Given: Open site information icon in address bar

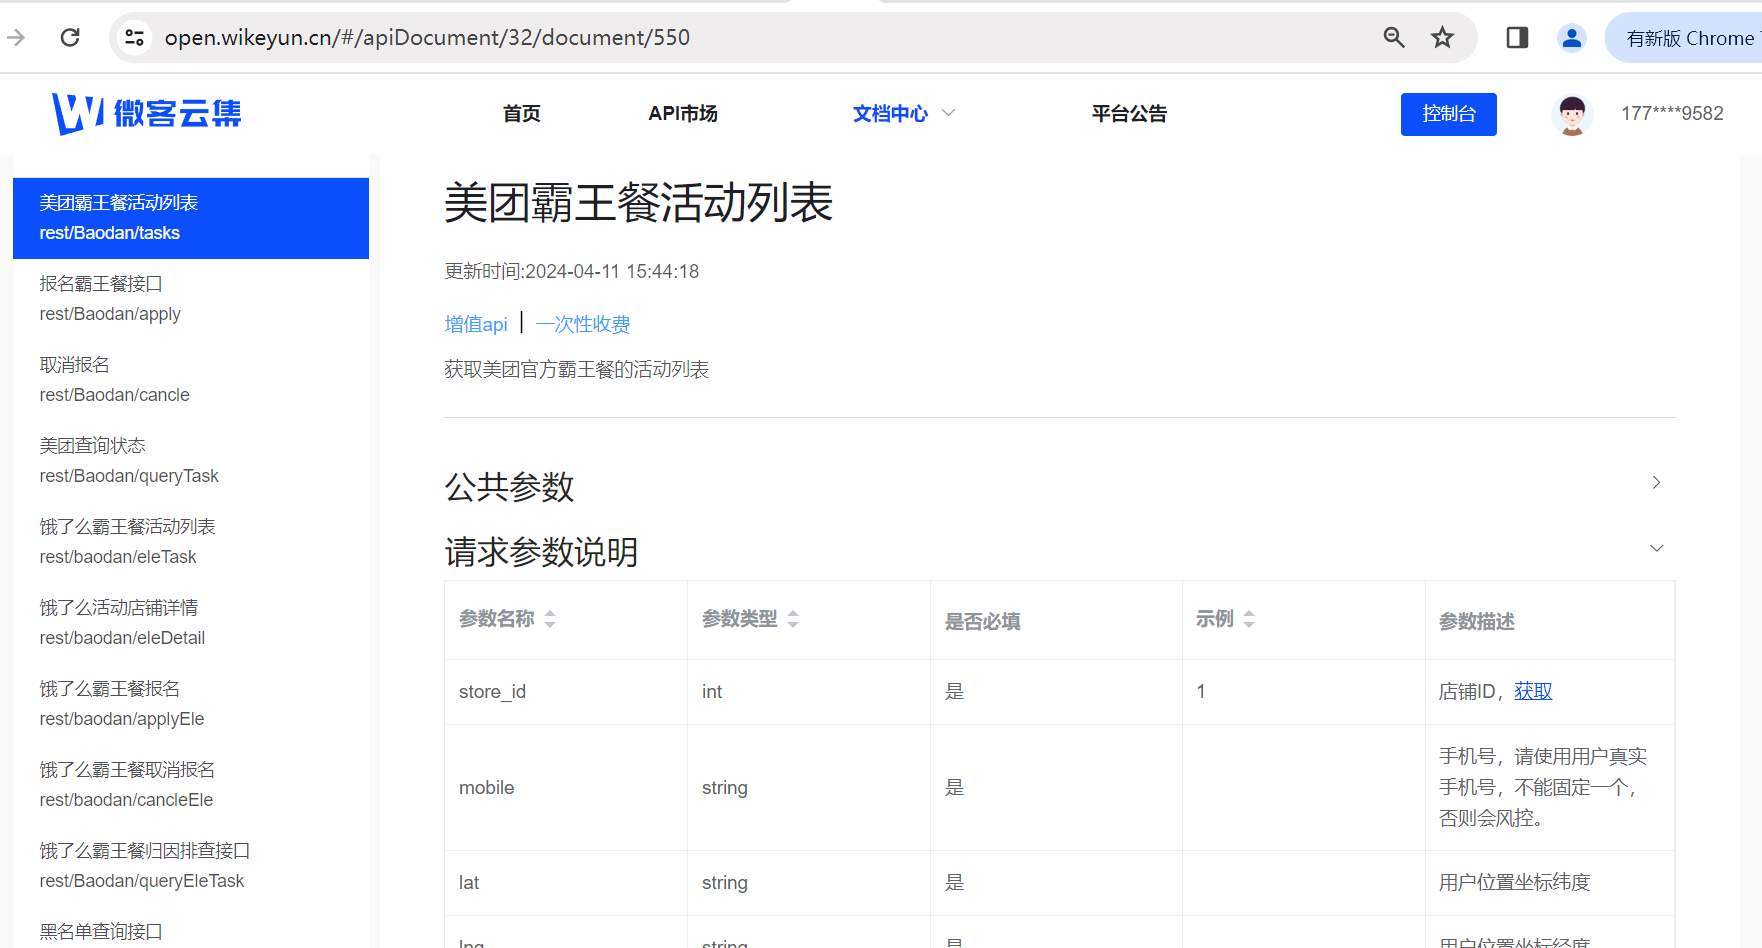Looking at the screenshot, I should click(134, 38).
